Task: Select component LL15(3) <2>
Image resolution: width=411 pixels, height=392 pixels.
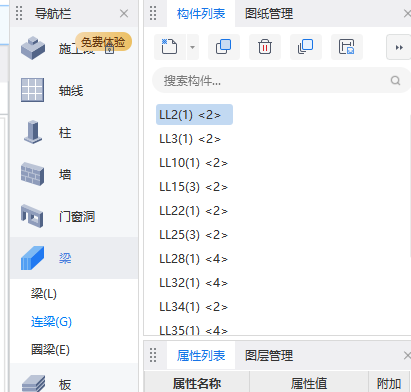Action: (193, 187)
